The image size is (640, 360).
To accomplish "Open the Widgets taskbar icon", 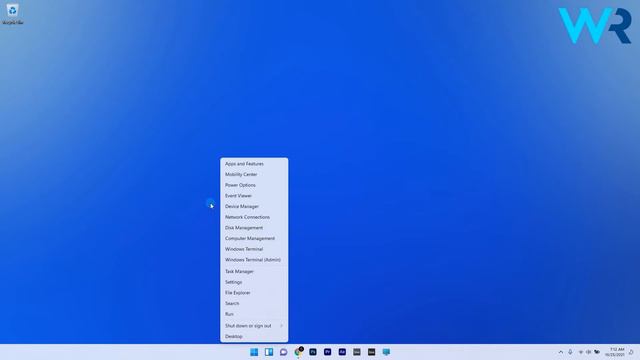I will [269, 352].
